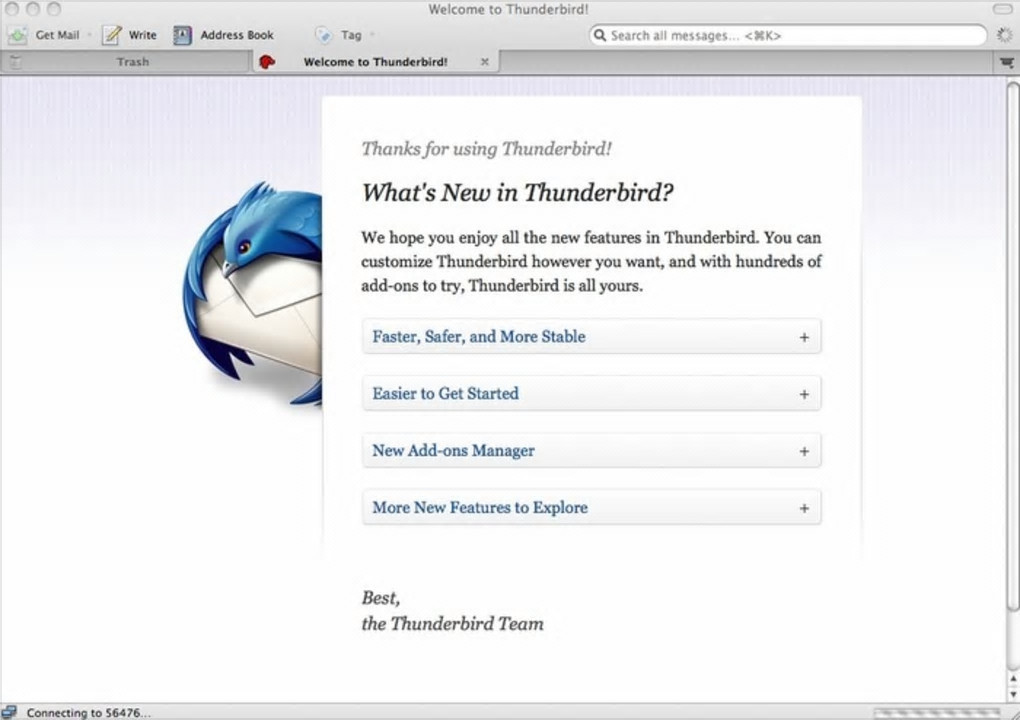This screenshot has width=1020, height=720.
Task: Close the Welcome to Thunderbird! tab
Action: click(x=485, y=62)
